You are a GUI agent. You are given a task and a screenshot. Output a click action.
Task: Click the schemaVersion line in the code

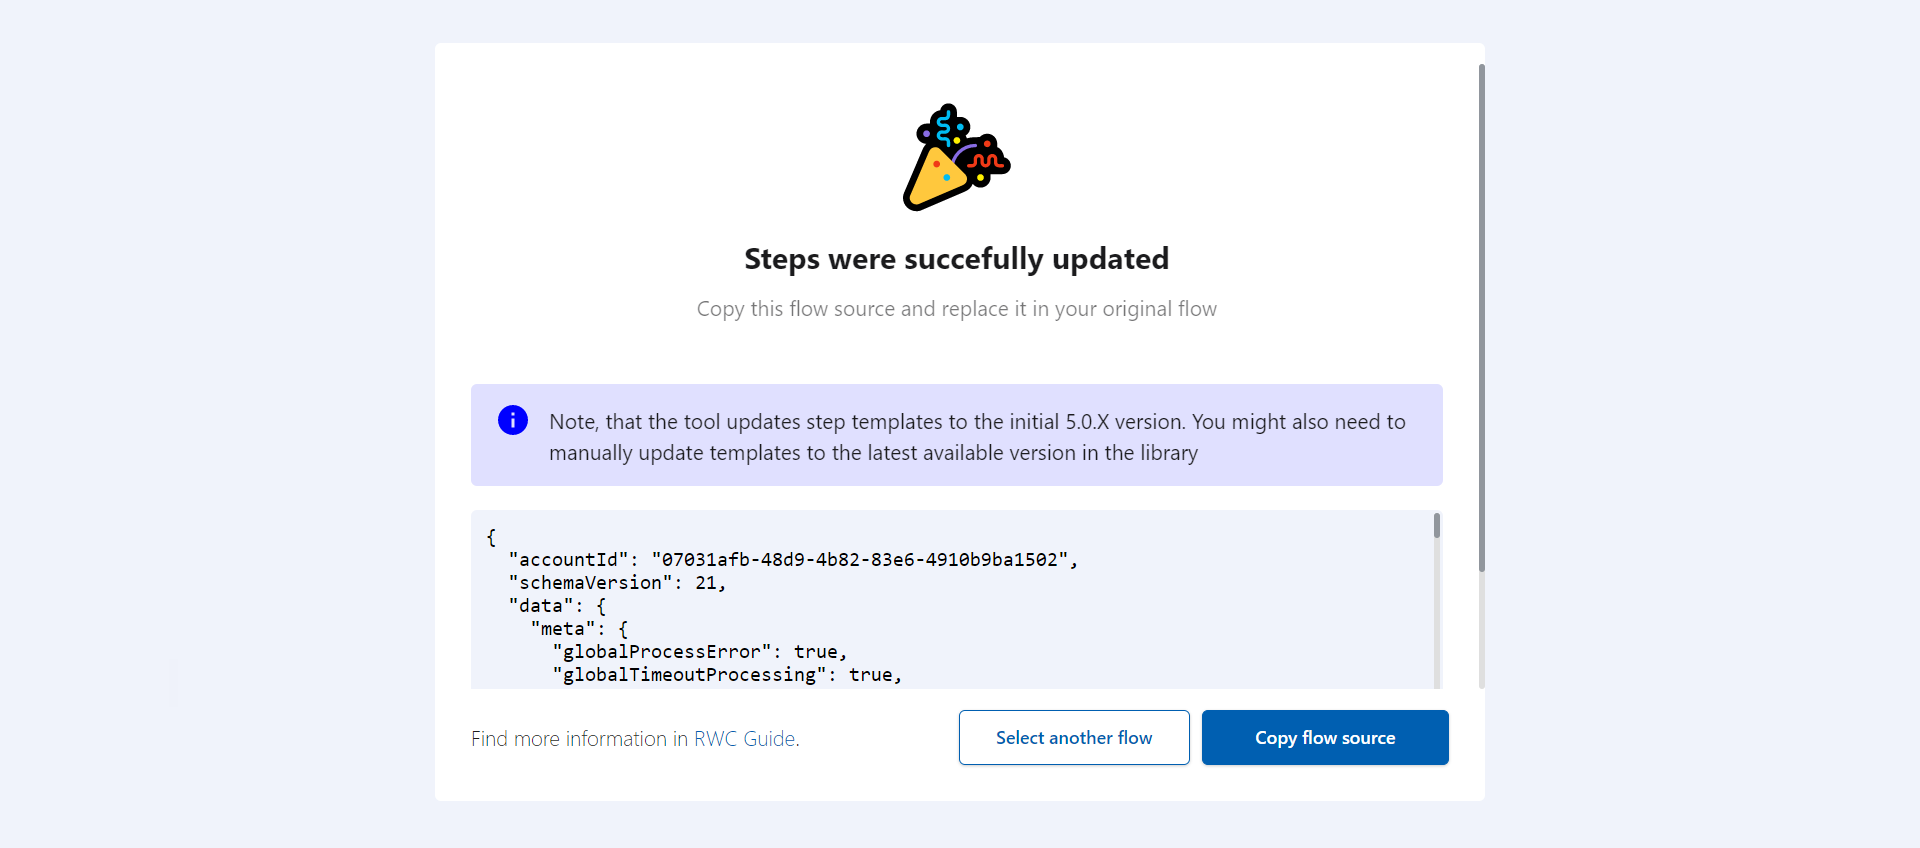(617, 583)
